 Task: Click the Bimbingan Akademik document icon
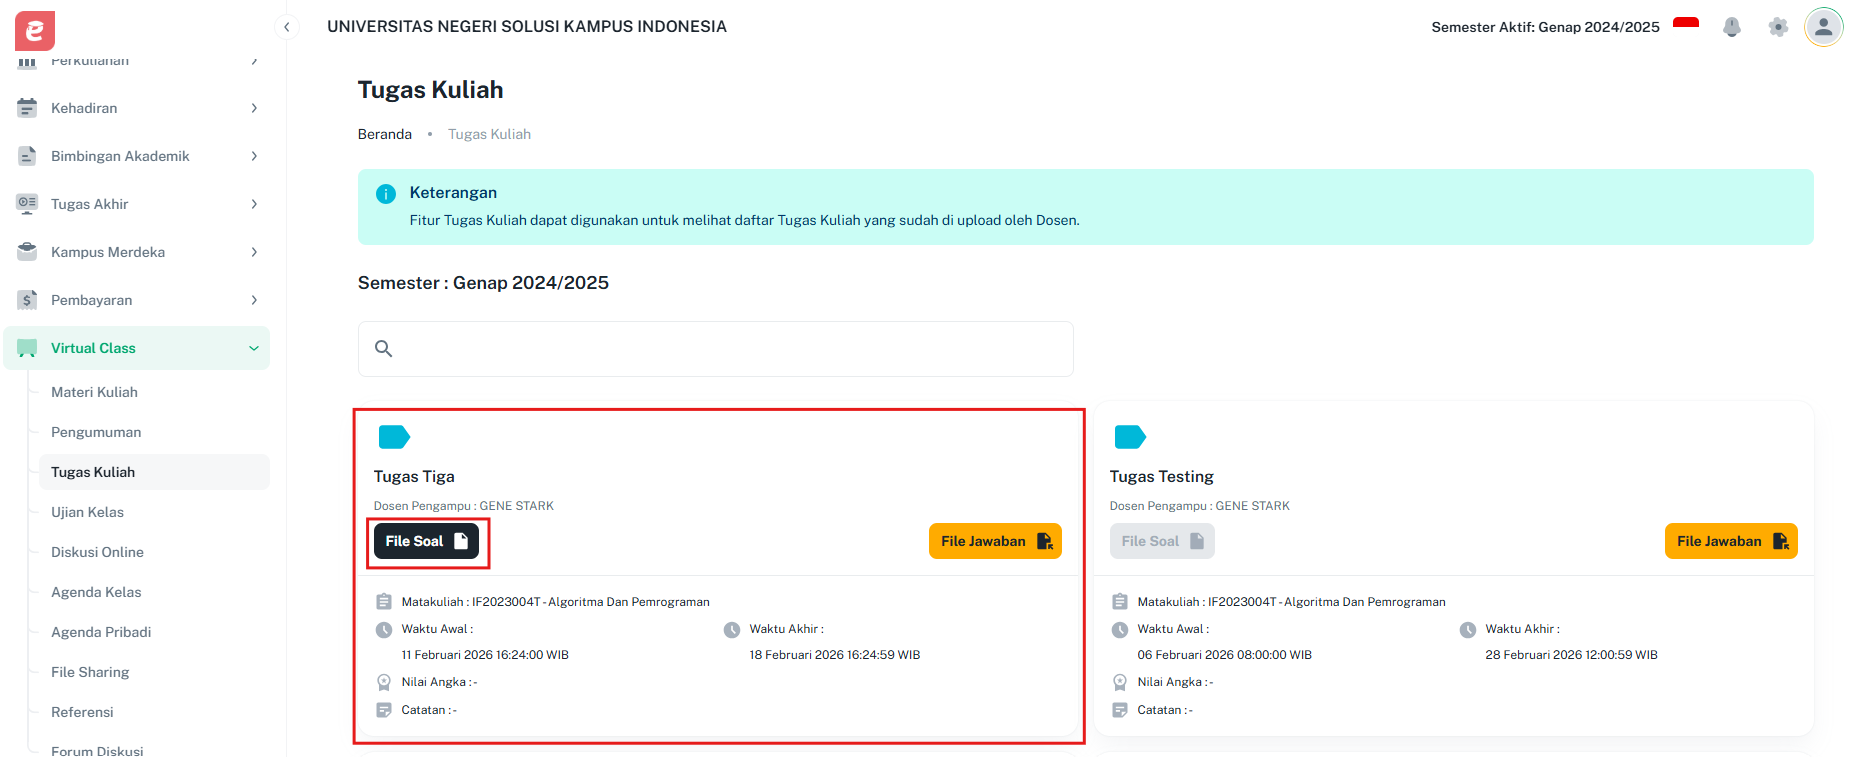[27, 156]
